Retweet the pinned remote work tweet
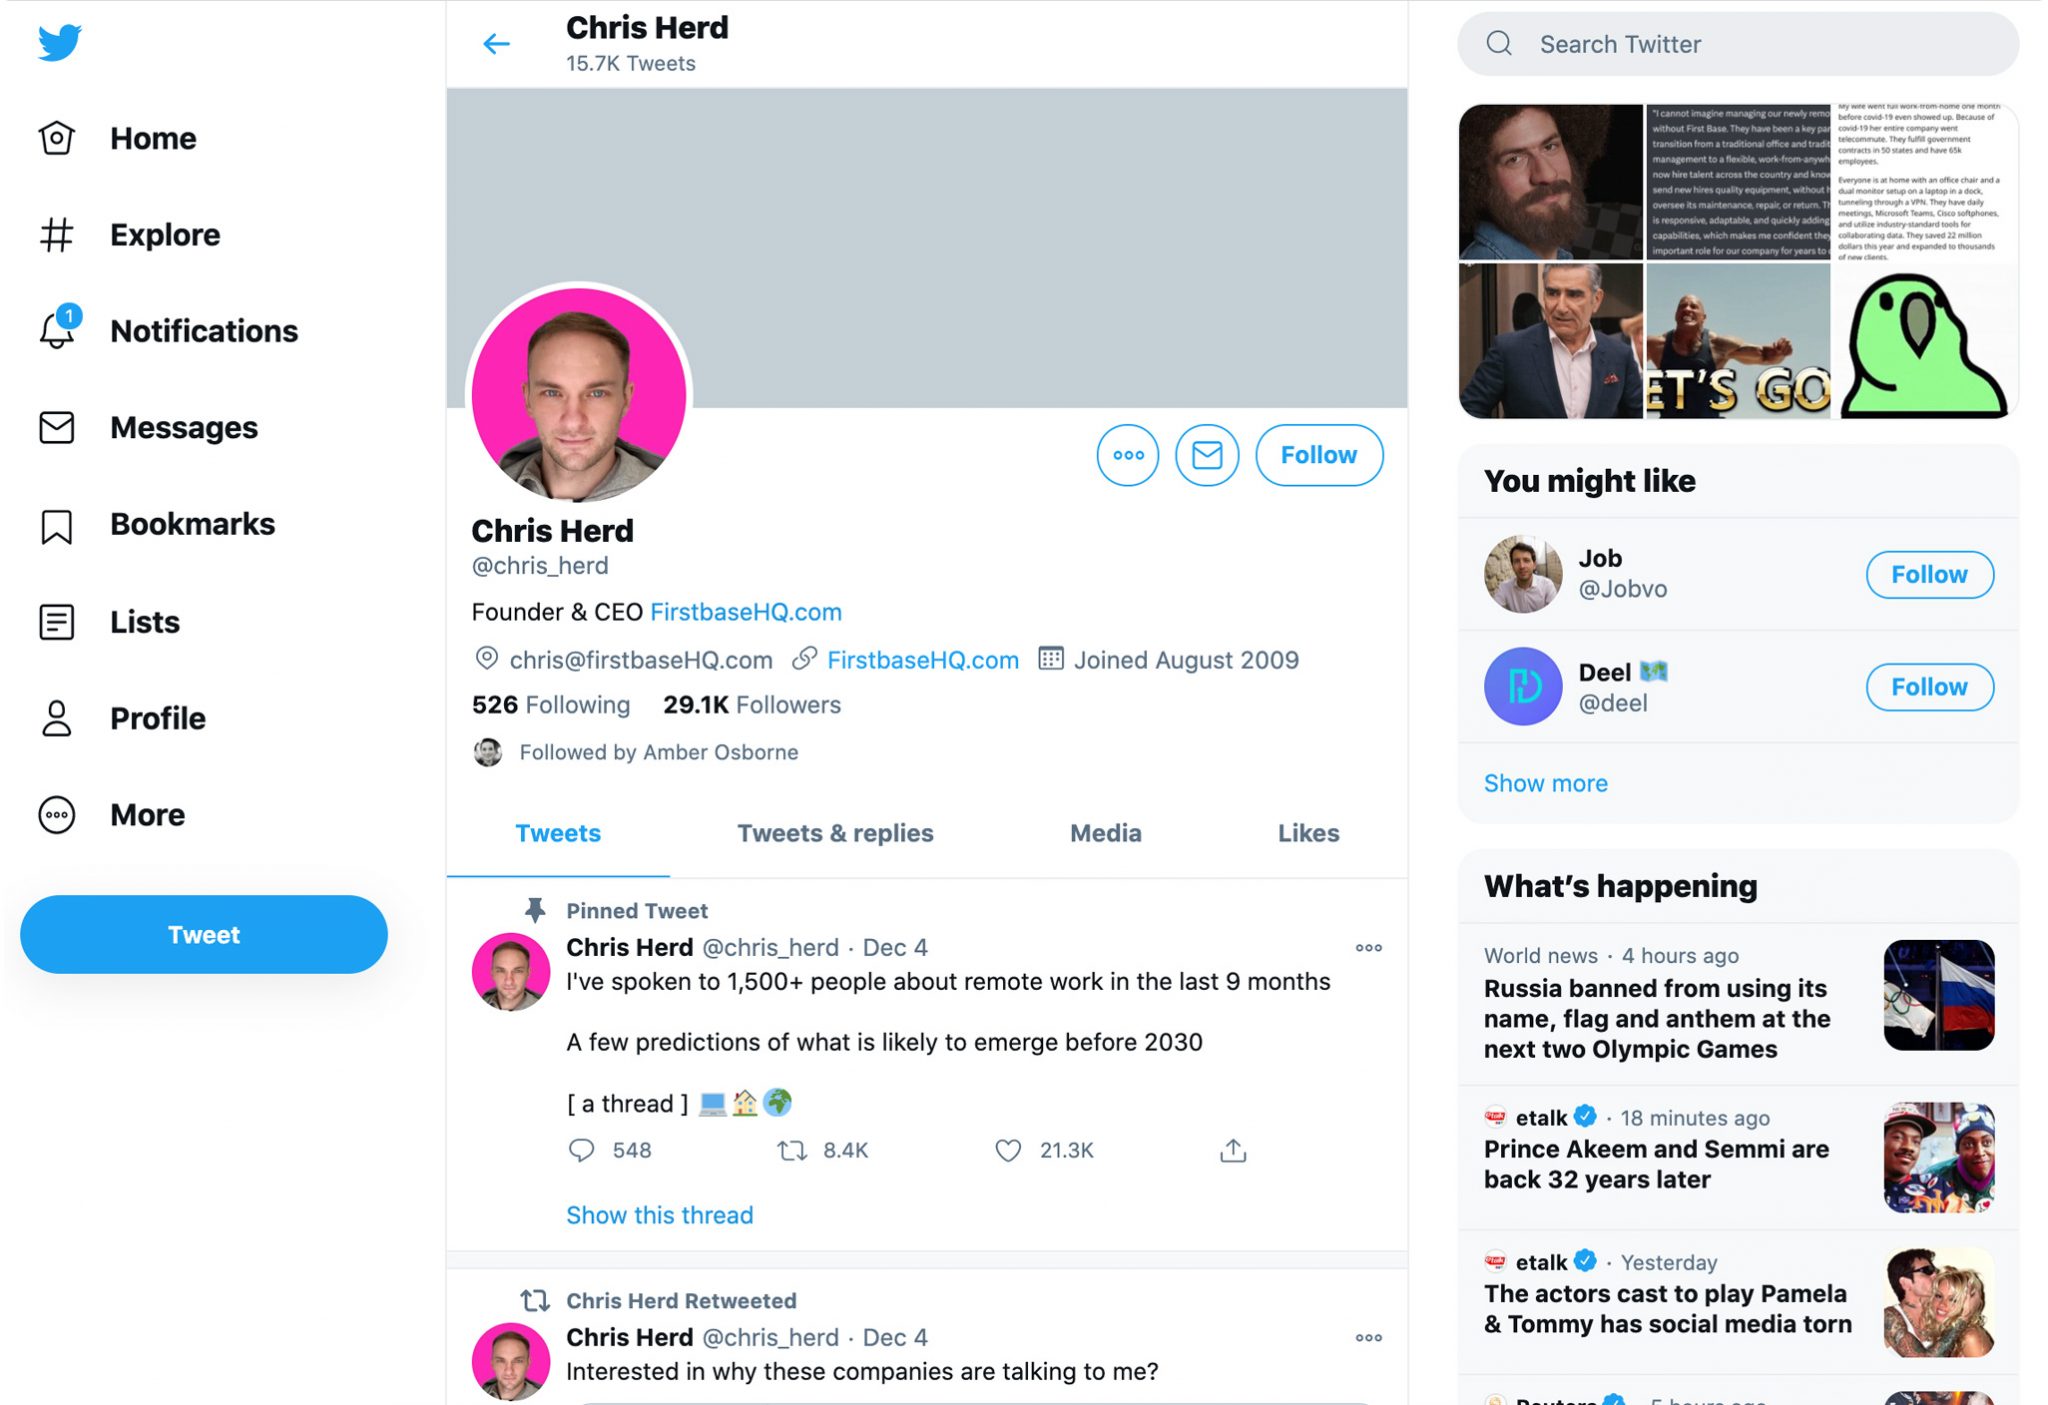 click(x=792, y=1150)
